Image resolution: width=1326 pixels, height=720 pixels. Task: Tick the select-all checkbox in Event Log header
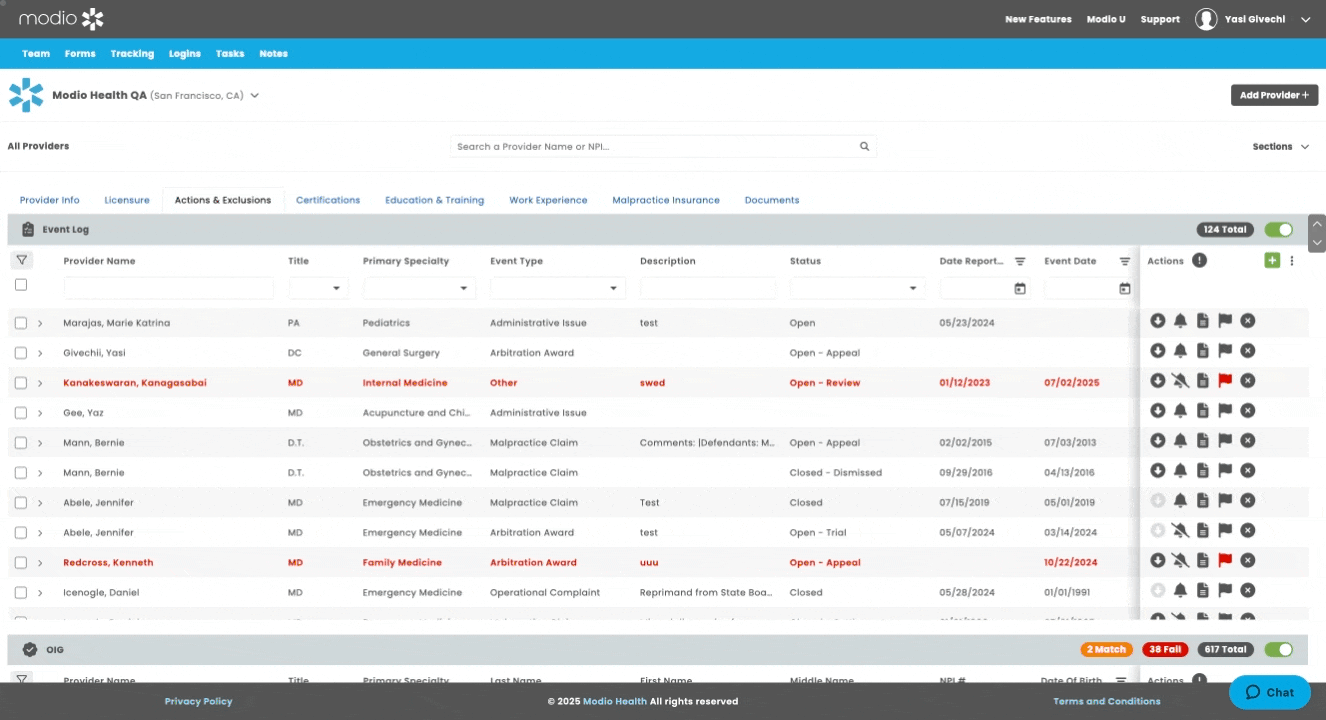click(x=21, y=285)
